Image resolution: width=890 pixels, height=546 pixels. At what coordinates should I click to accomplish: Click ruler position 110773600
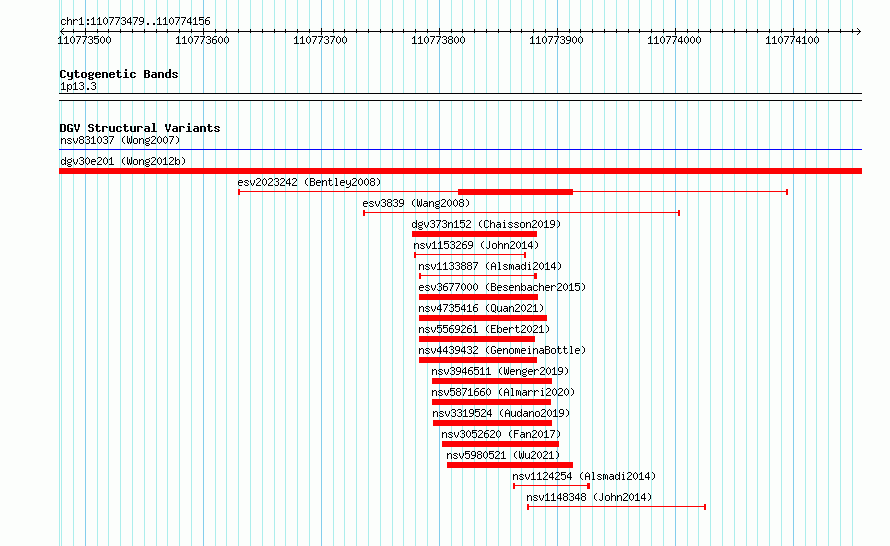click(203, 40)
